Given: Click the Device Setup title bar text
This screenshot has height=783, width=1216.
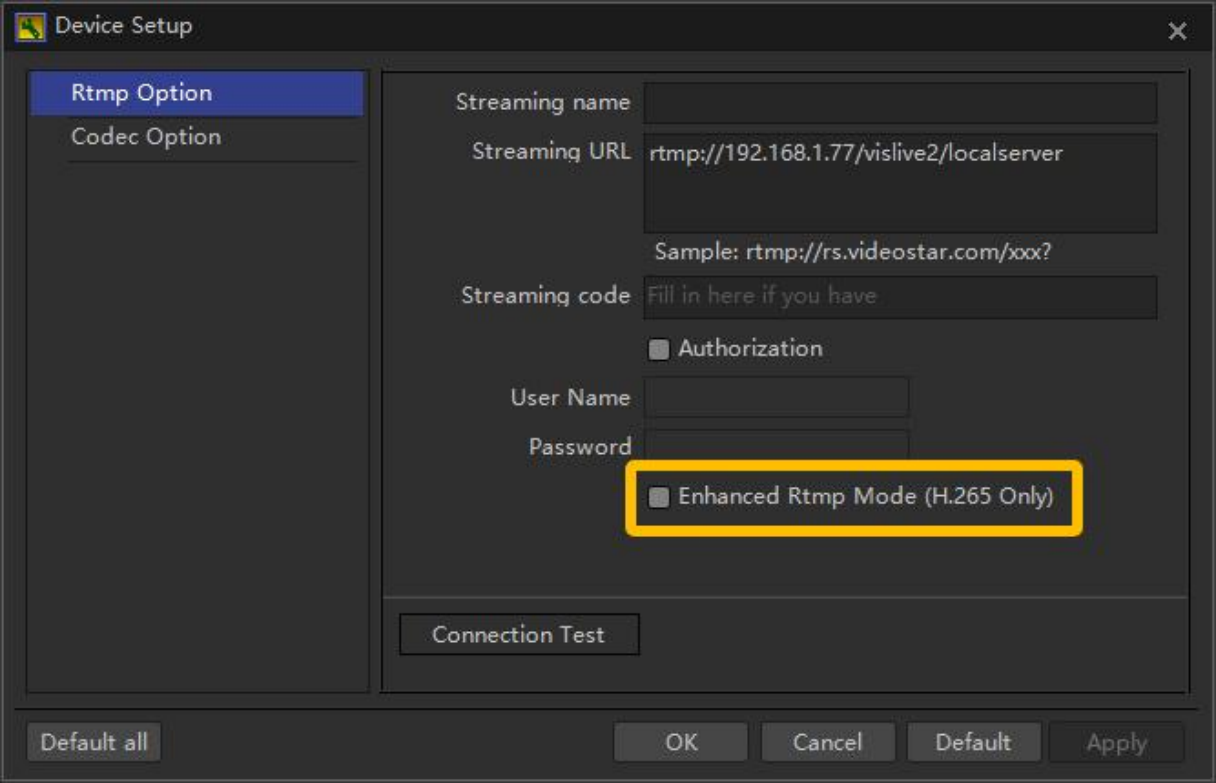Looking at the screenshot, I should coord(123,26).
